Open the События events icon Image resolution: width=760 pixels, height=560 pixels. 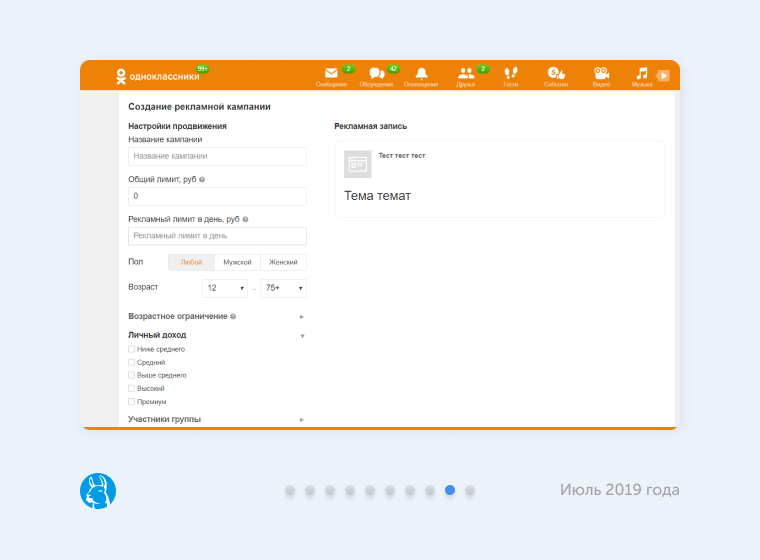(x=556, y=74)
